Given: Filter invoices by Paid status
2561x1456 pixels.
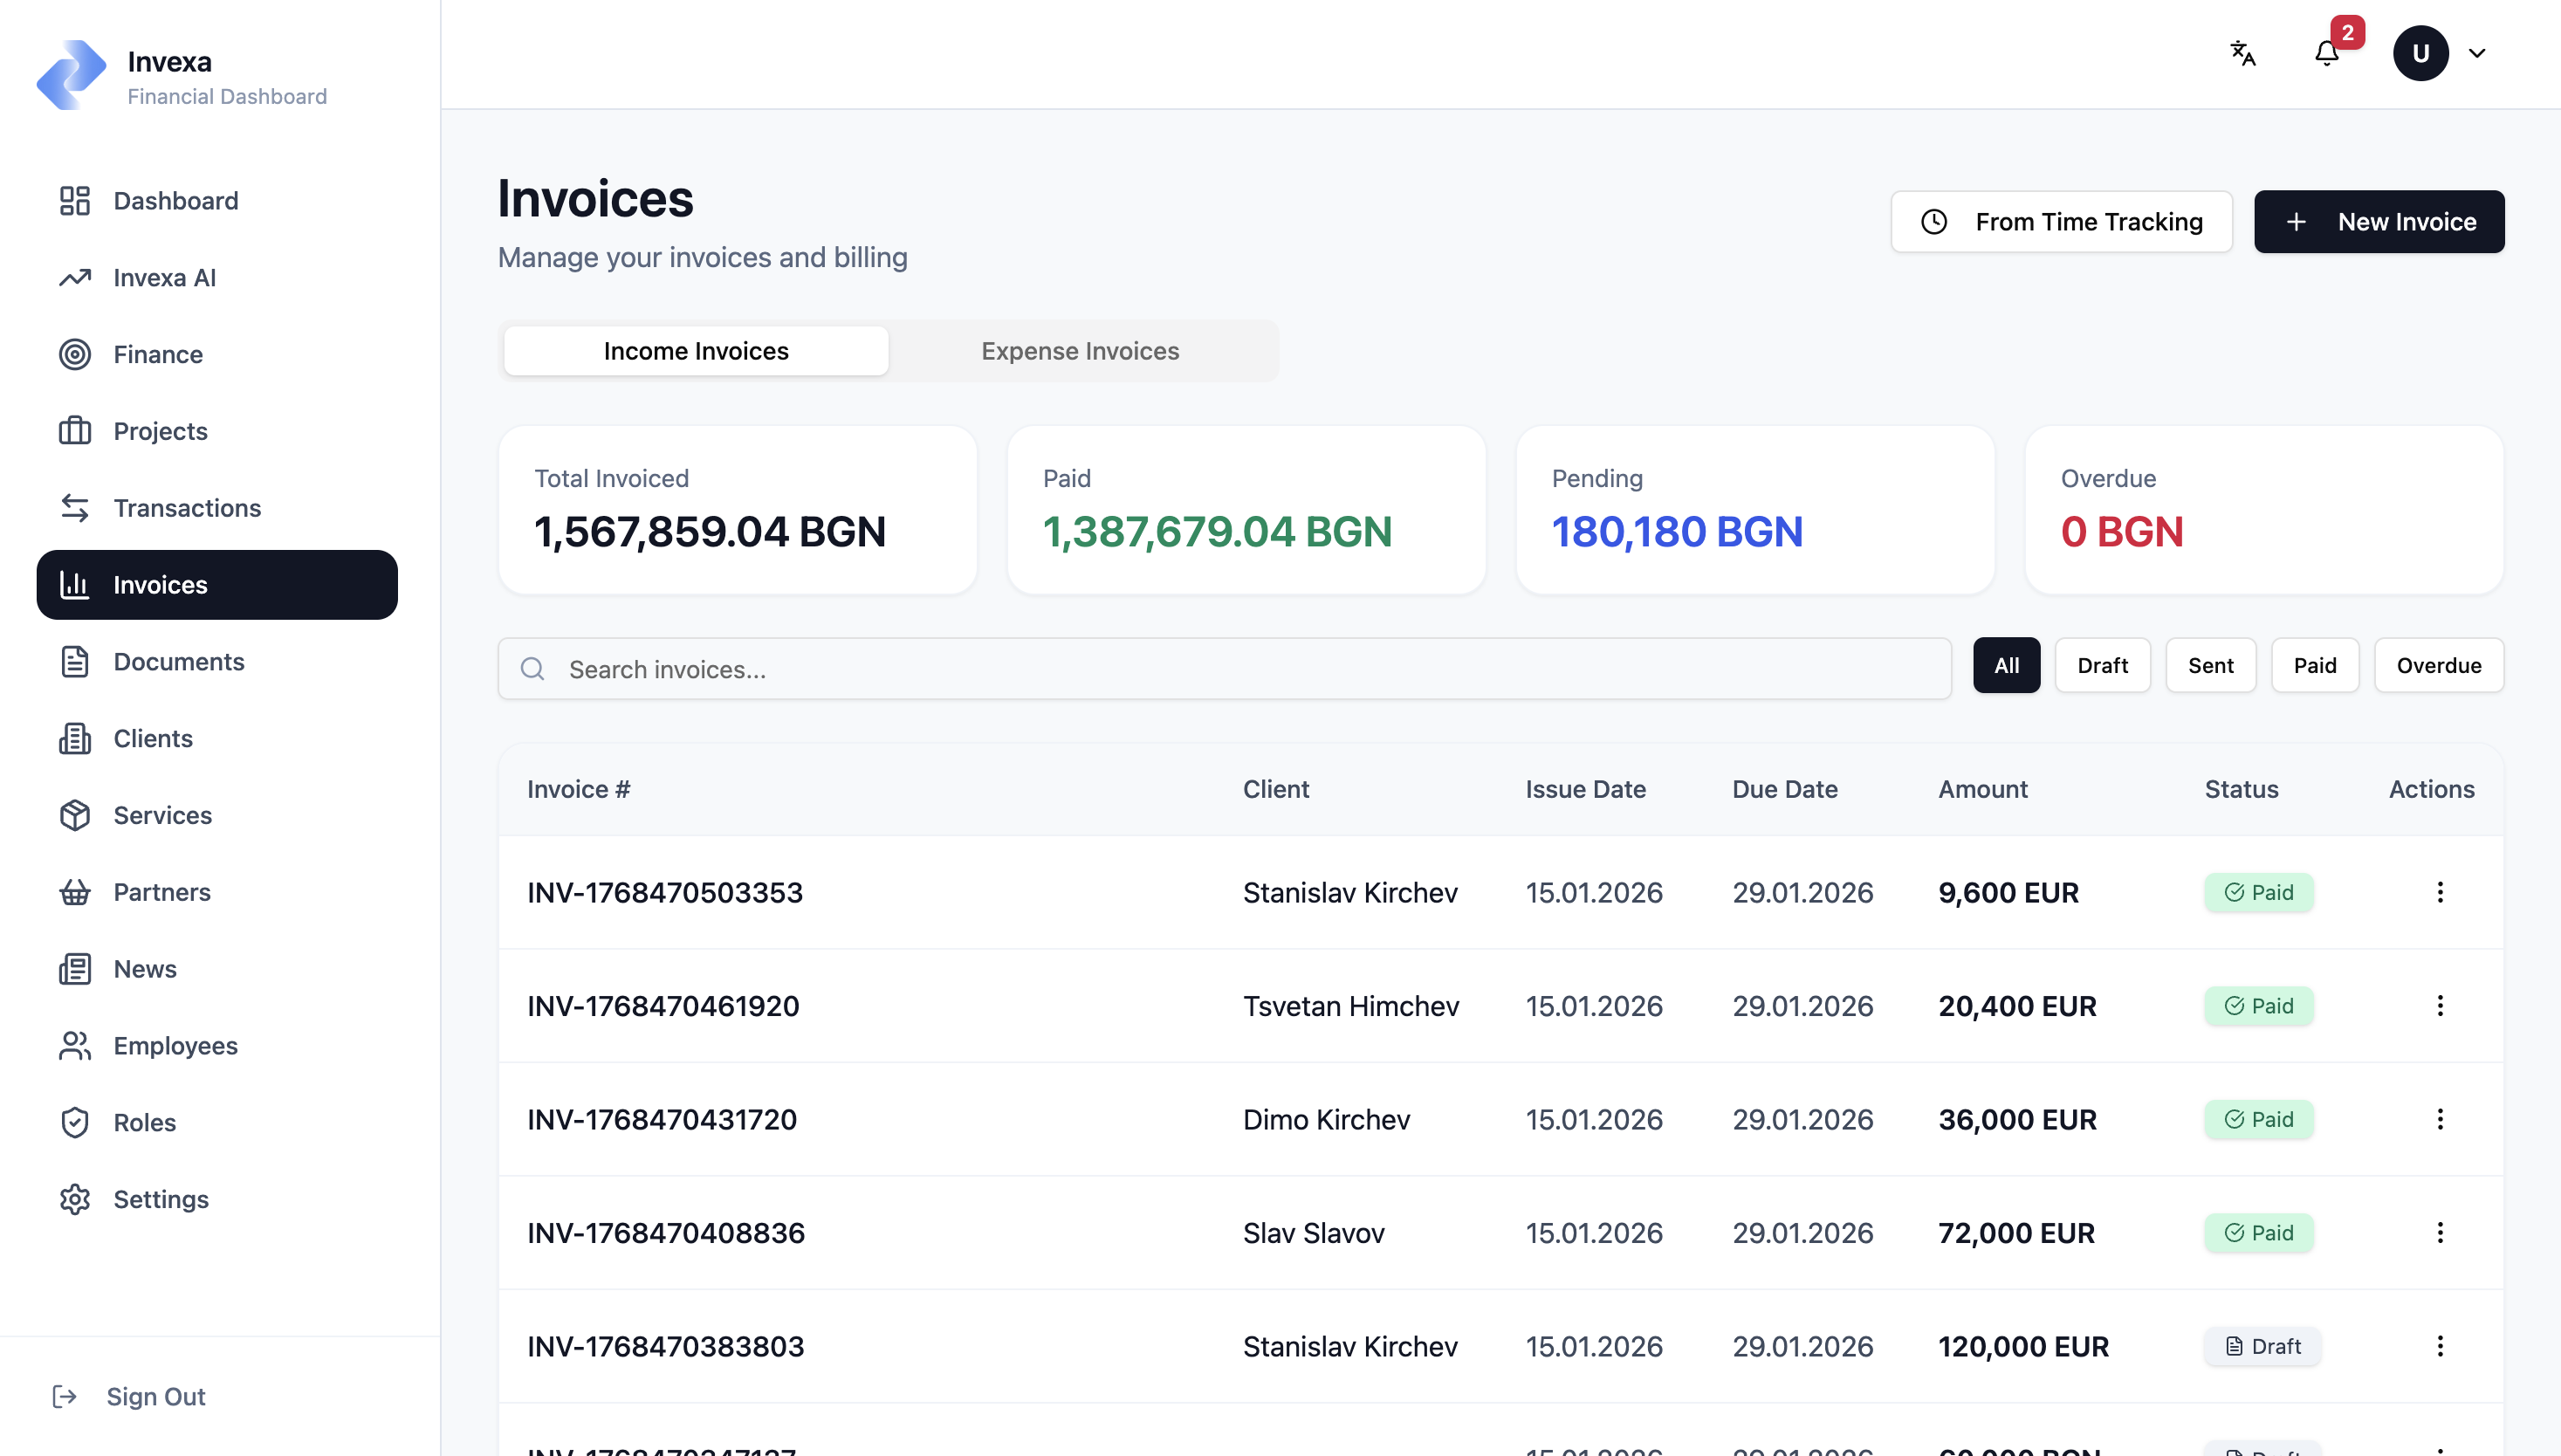Looking at the screenshot, I should tap(2314, 666).
